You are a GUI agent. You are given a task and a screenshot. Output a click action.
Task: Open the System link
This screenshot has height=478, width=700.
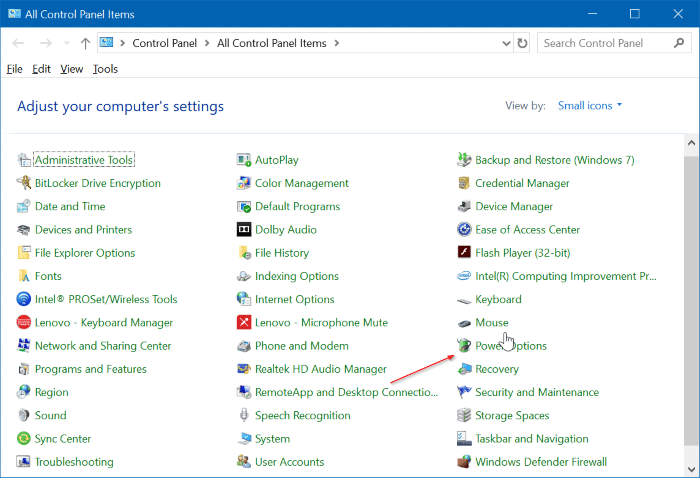pos(272,439)
